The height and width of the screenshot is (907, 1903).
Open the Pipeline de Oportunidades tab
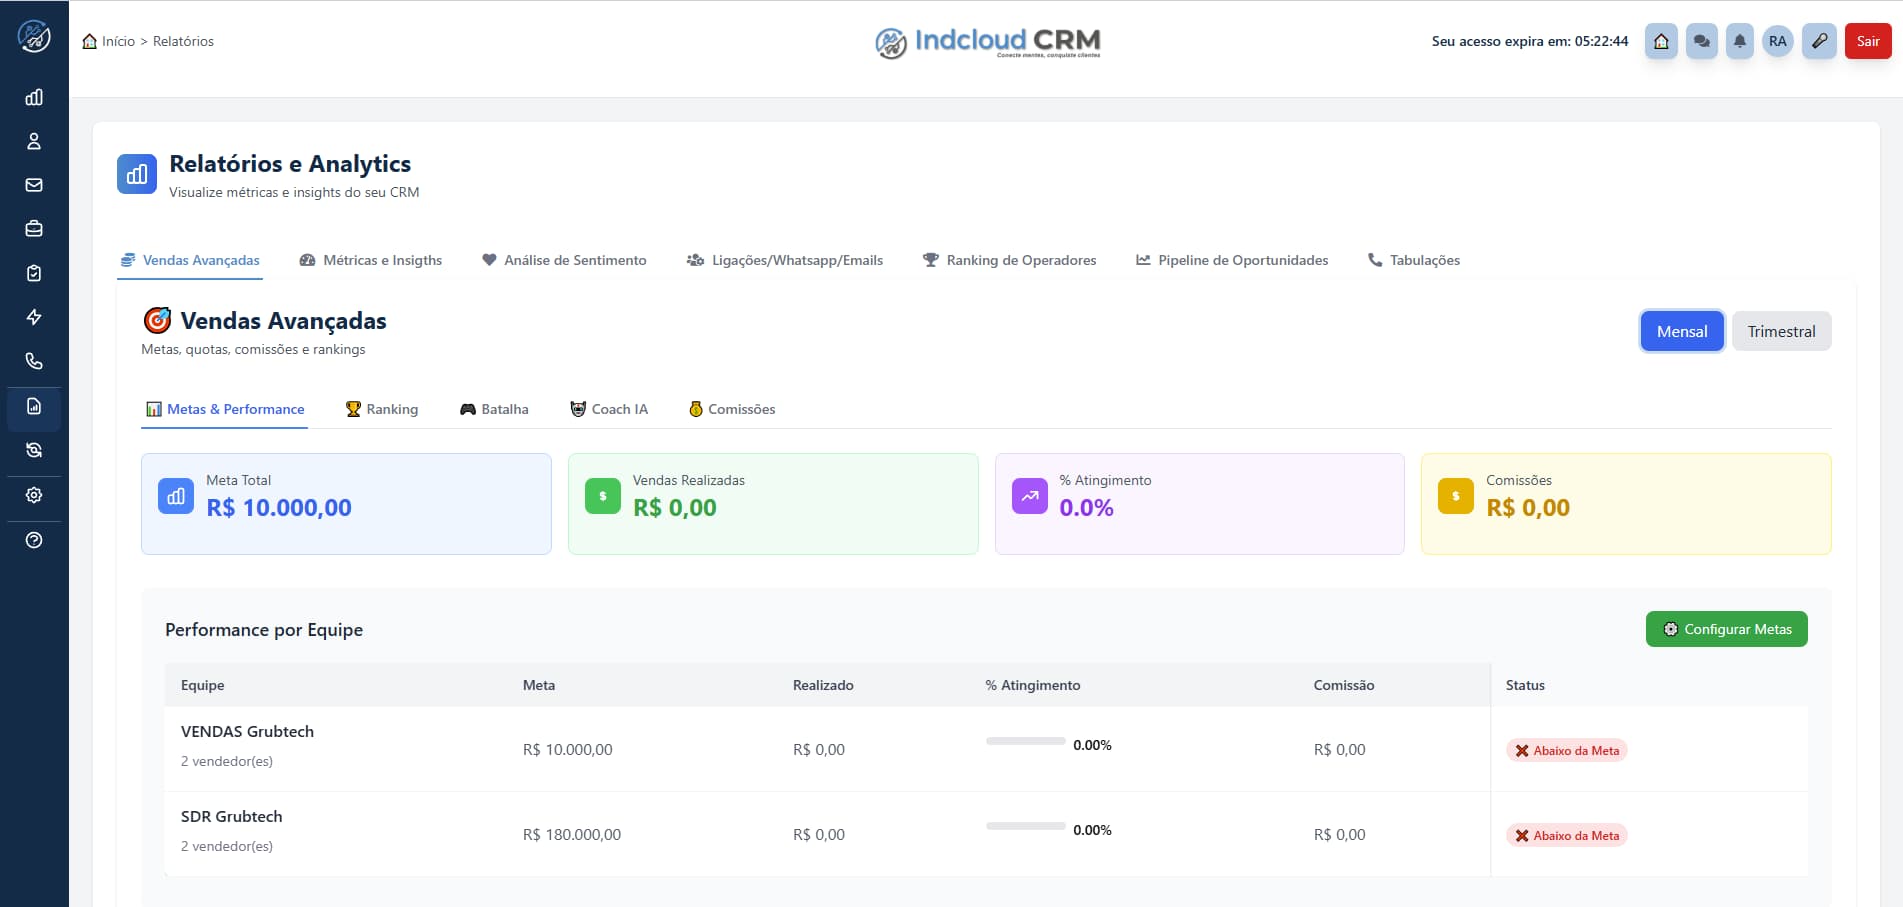tap(1232, 260)
